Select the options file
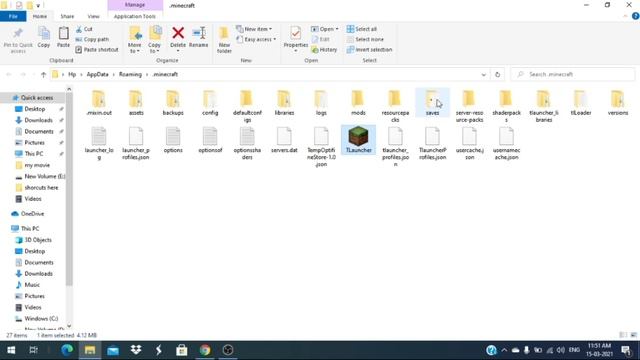Screen dimensions: 640x360 coord(173,140)
